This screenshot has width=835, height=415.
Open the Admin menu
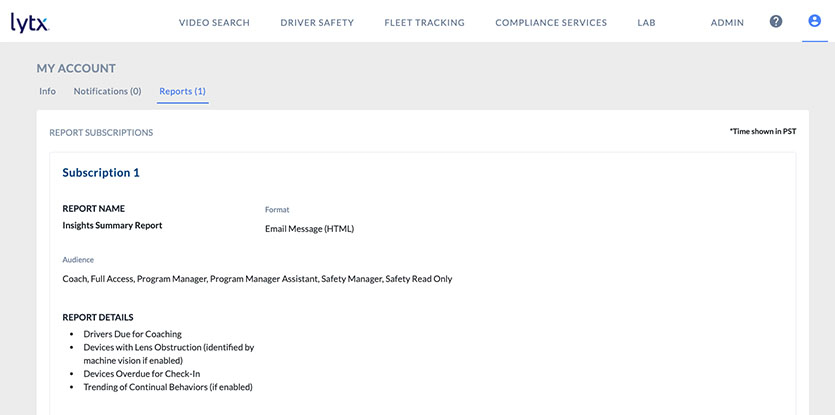[727, 23]
